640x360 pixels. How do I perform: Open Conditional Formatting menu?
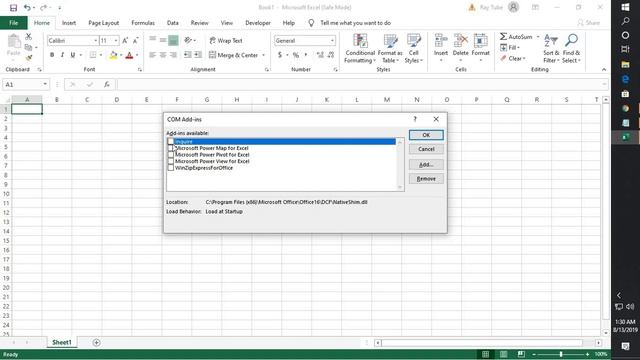tap(360, 49)
